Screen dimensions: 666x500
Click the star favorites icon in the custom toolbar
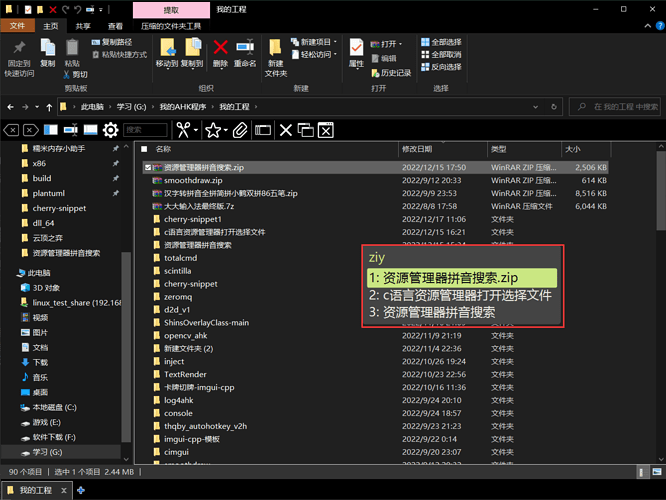coord(212,130)
